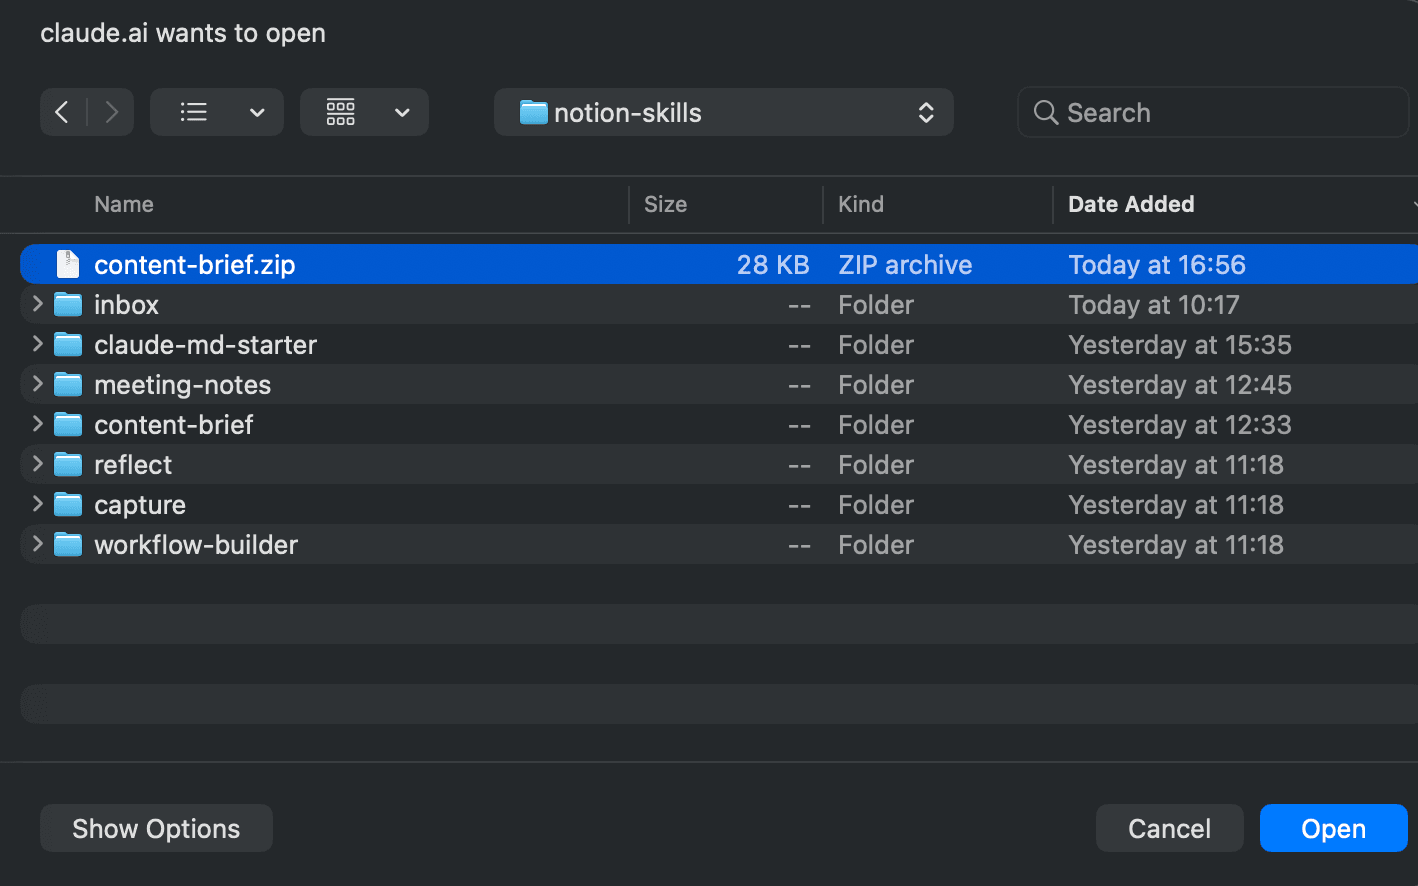Cancel the file dialog

(1169, 828)
